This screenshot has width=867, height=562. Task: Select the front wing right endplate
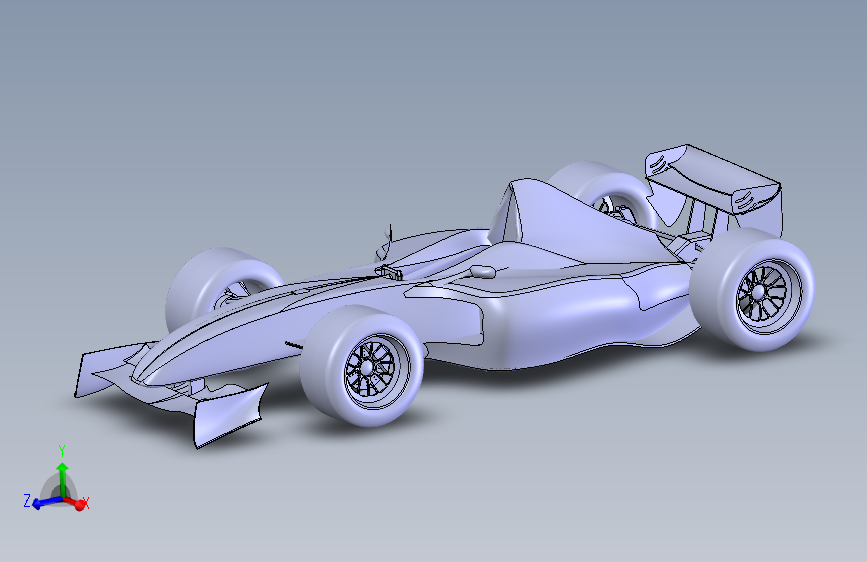click(228, 415)
